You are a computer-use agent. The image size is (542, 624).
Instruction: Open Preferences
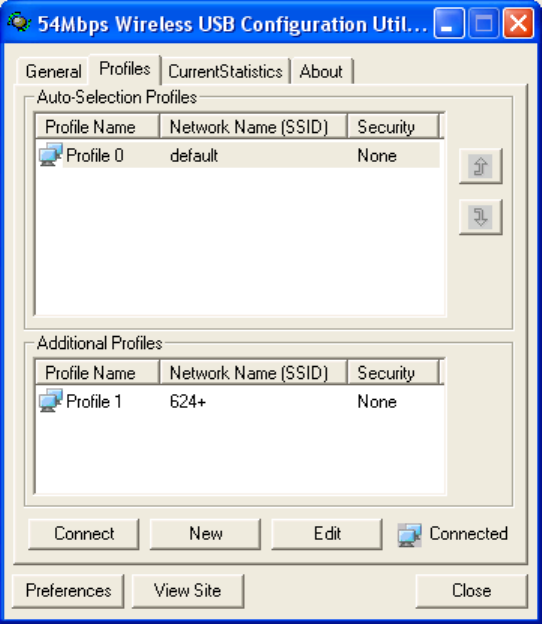68,591
